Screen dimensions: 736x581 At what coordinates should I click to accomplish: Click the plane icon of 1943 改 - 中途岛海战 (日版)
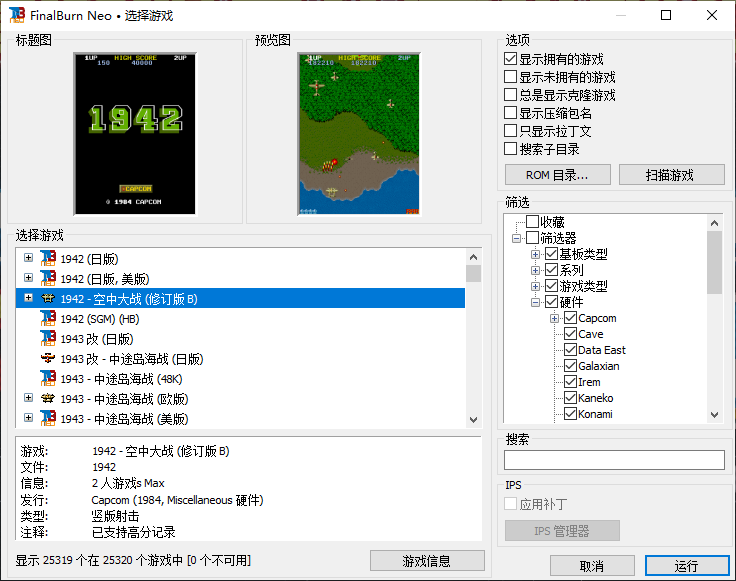(48, 359)
